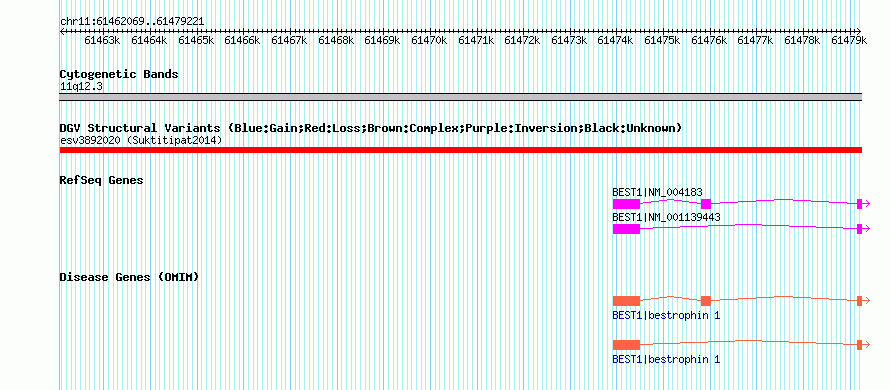
Task: Click the 61471k ruler tick label
Action: (476, 40)
